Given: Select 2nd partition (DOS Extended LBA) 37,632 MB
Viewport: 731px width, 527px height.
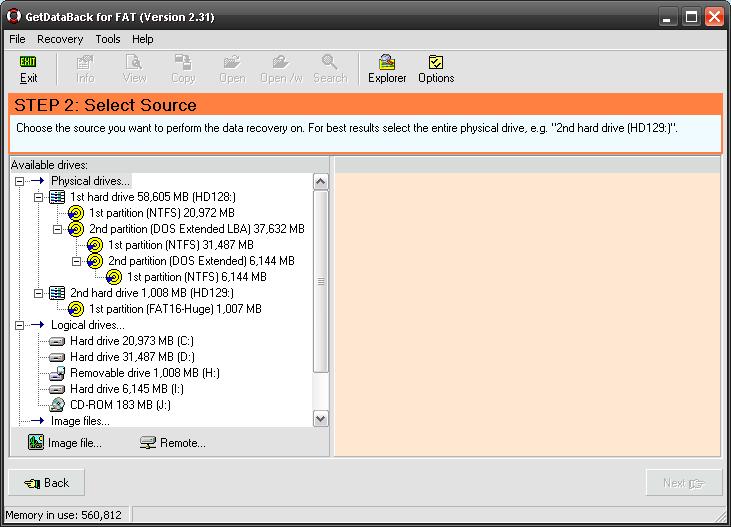Looking at the screenshot, I should coord(197,229).
